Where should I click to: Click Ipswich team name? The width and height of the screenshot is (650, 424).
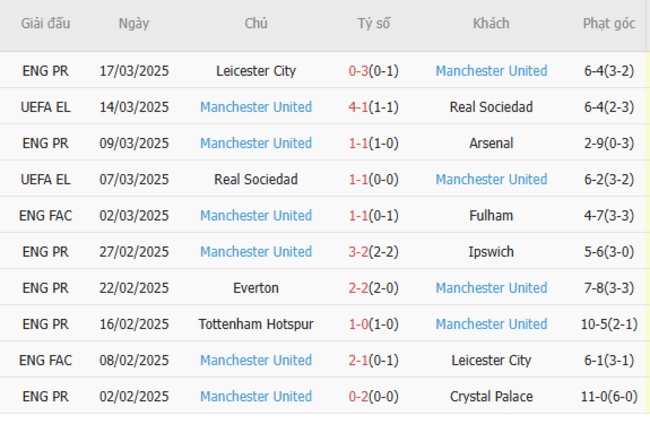(491, 251)
